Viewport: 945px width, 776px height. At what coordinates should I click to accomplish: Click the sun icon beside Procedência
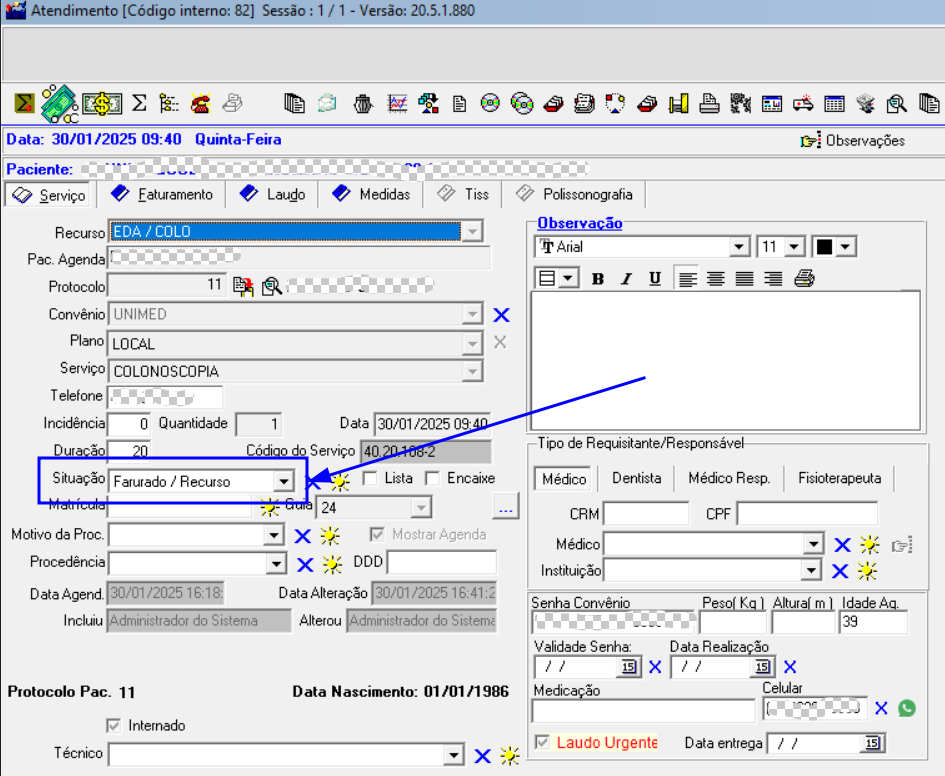coord(332,564)
